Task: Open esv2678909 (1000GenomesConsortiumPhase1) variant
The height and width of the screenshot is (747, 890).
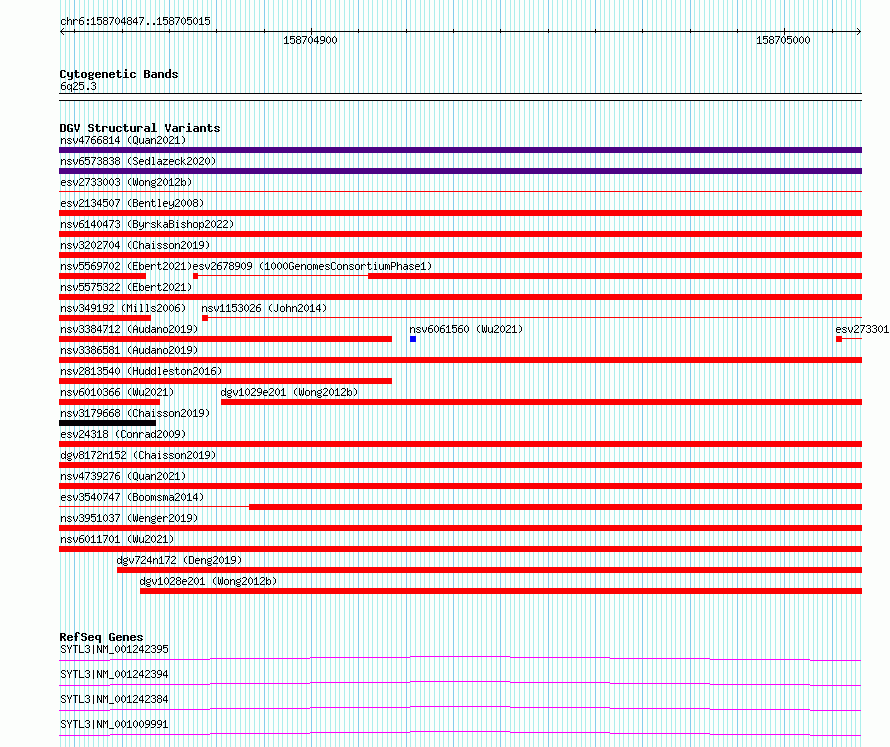Action: coord(312,266)
